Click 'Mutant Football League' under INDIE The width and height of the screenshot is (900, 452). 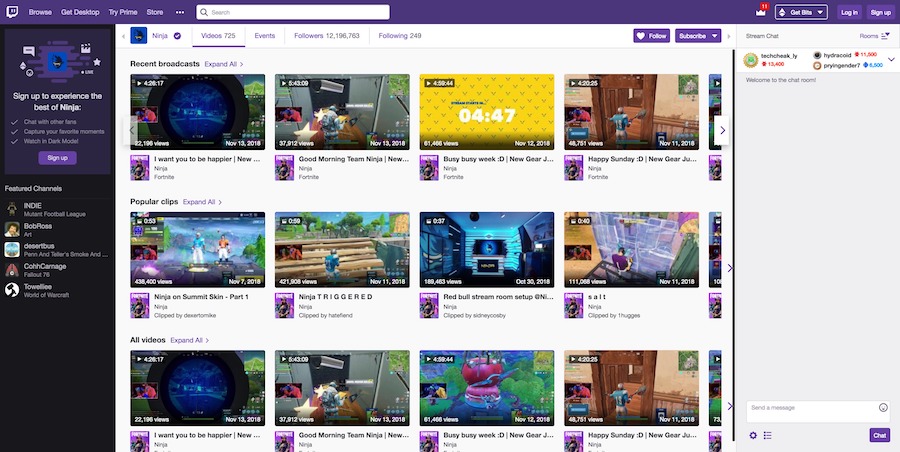tap(55, 214)
